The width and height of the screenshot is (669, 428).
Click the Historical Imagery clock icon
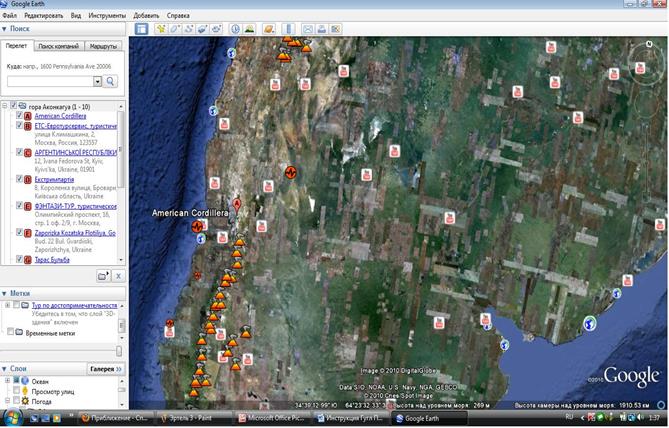(x=235, y=29)
